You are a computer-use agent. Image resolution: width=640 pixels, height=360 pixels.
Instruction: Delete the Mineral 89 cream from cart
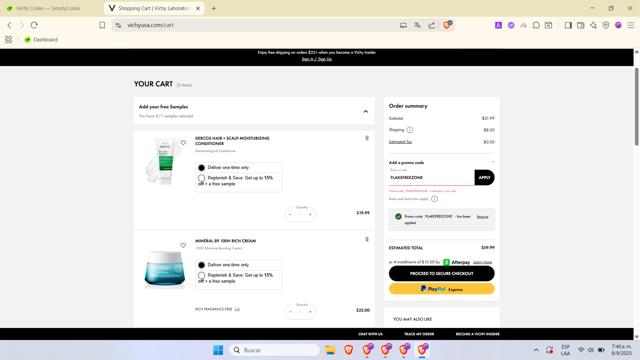pos(367,239)
